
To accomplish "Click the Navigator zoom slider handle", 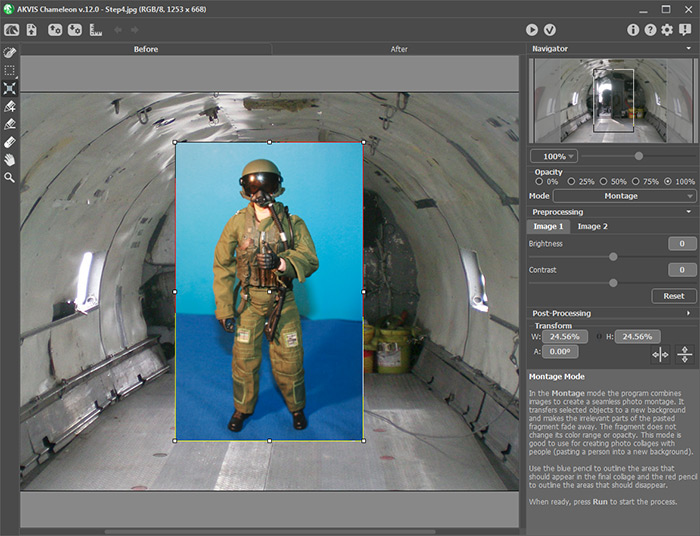I will [639, 156].
